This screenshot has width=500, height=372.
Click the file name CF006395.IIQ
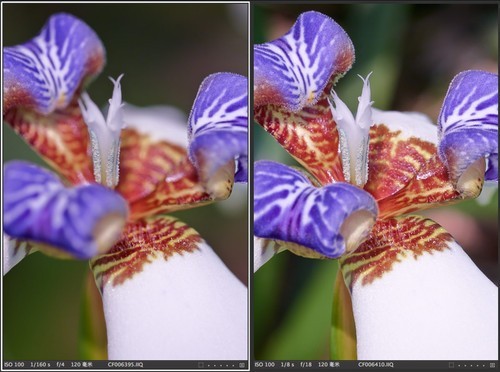[x=125, y=365]
